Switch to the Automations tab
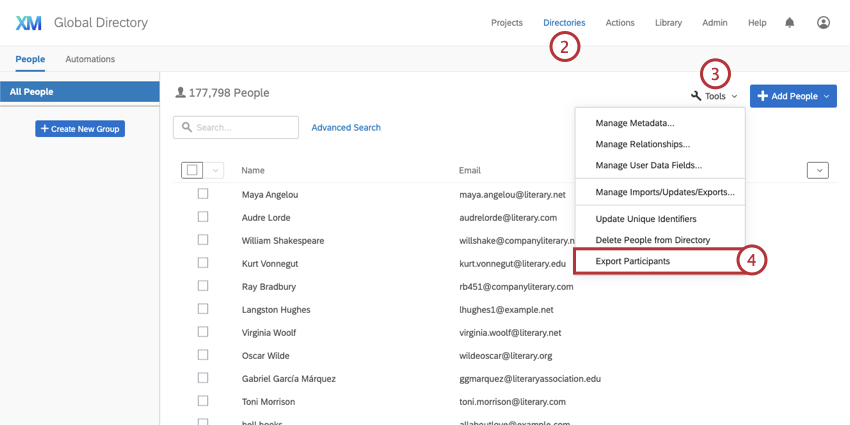The image size is (850, 425). 90,59
